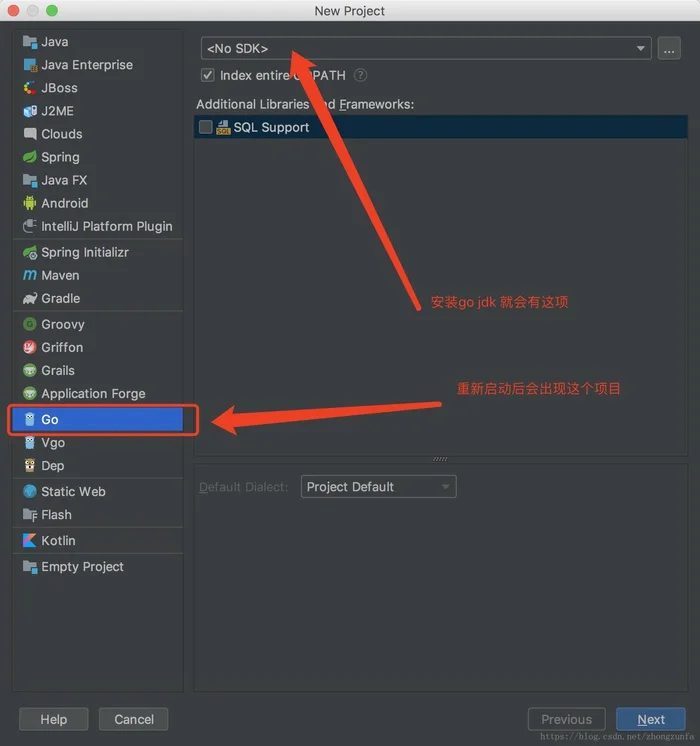Select the 'Java Enterprise' label
This screenshot has height=746, width=700.
pyautogui.click(x=87, y=65)
